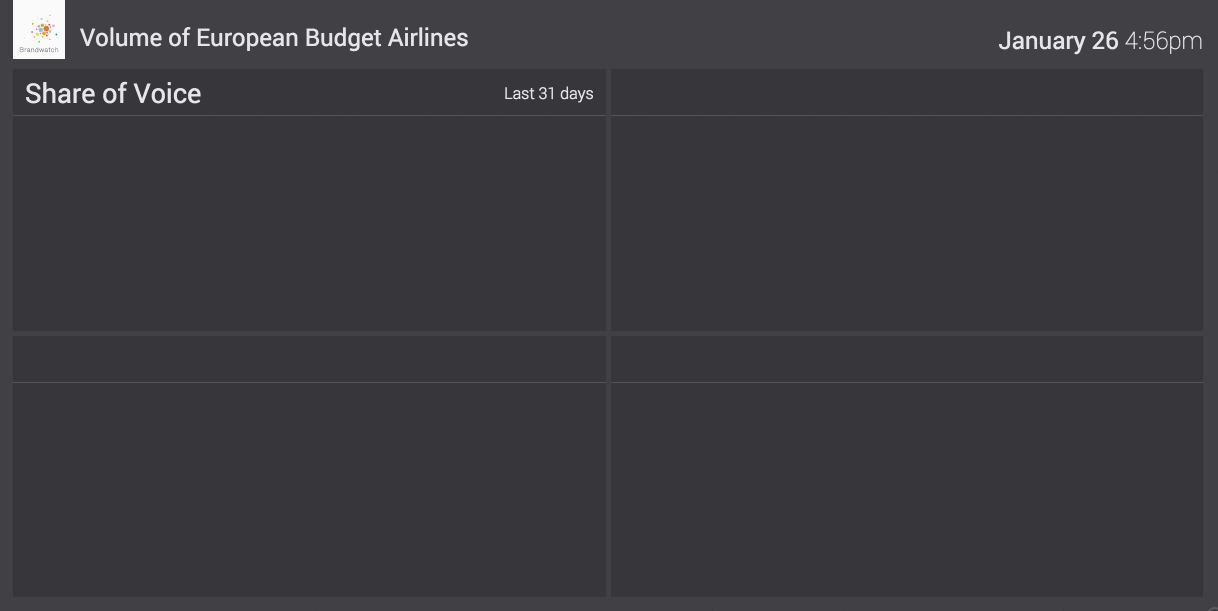Click the "January 26" date text
Image resolution: width=1218 pixels, height=611 pixels.
point(1058,41)
